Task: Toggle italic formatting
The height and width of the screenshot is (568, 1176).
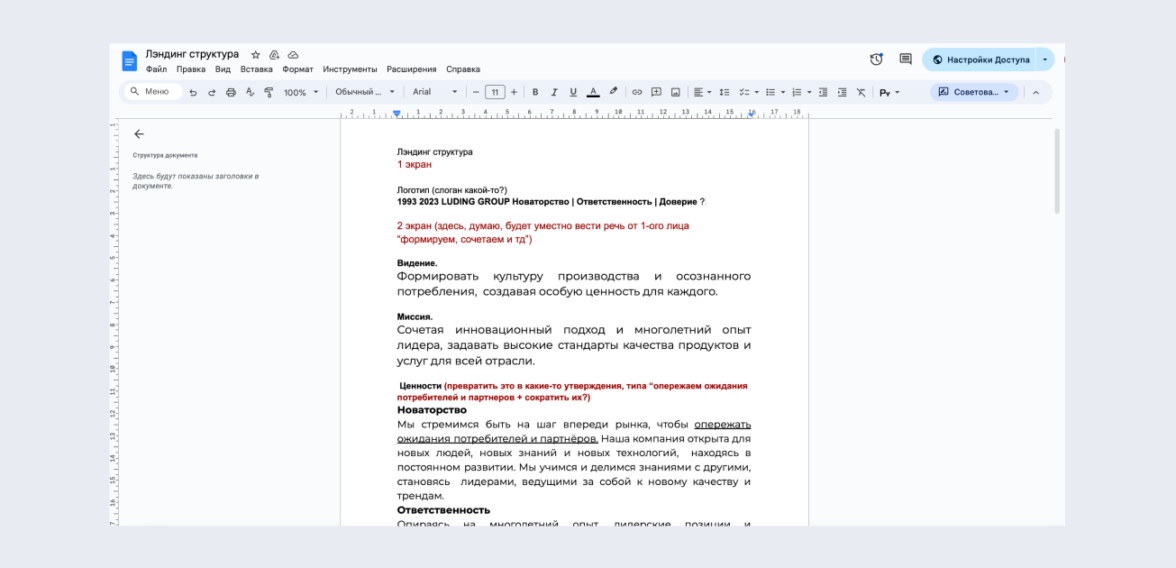Action: [x=554, y=92]
